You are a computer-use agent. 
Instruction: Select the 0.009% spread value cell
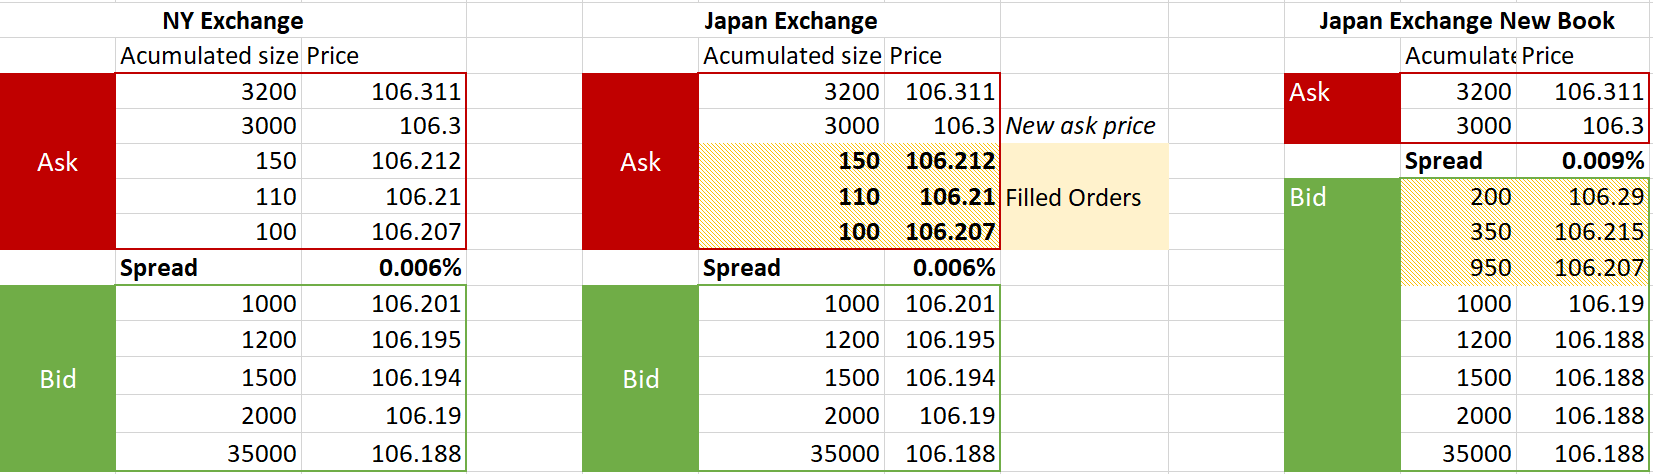[x=1602, y=161]
